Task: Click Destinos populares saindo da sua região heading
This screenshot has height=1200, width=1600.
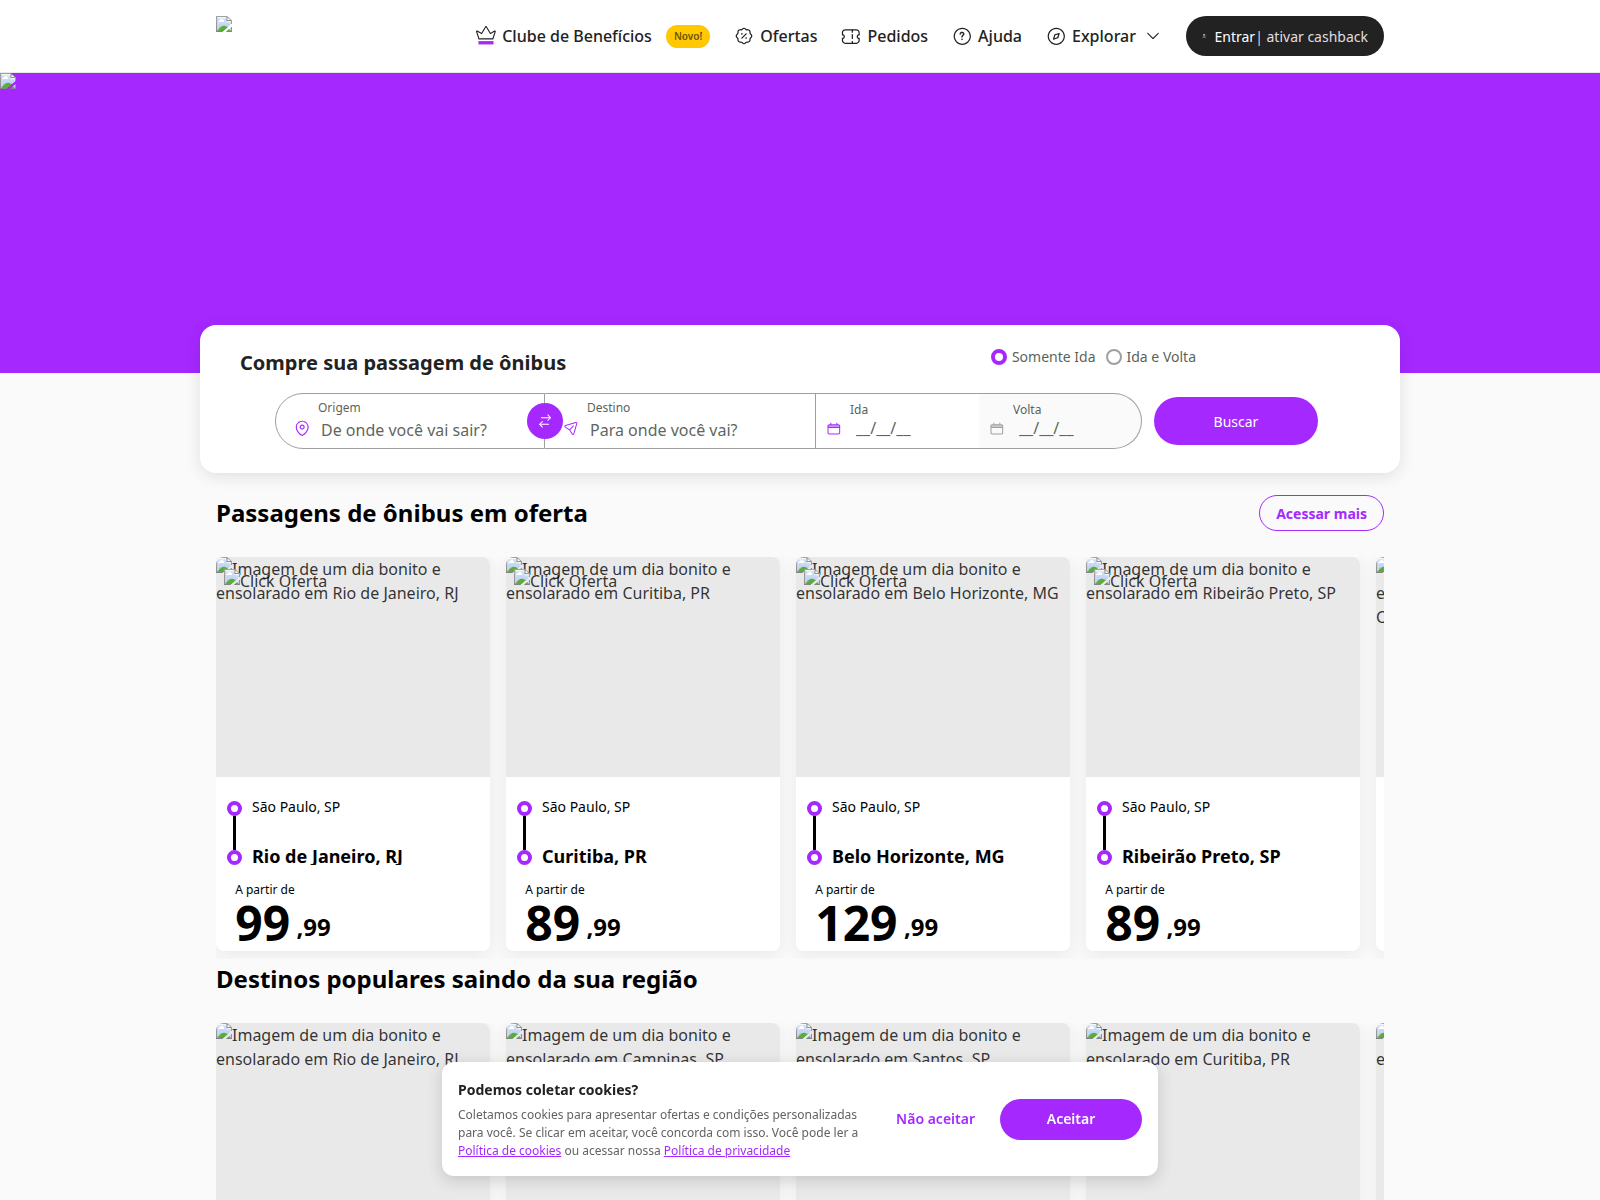Action: 457,980
